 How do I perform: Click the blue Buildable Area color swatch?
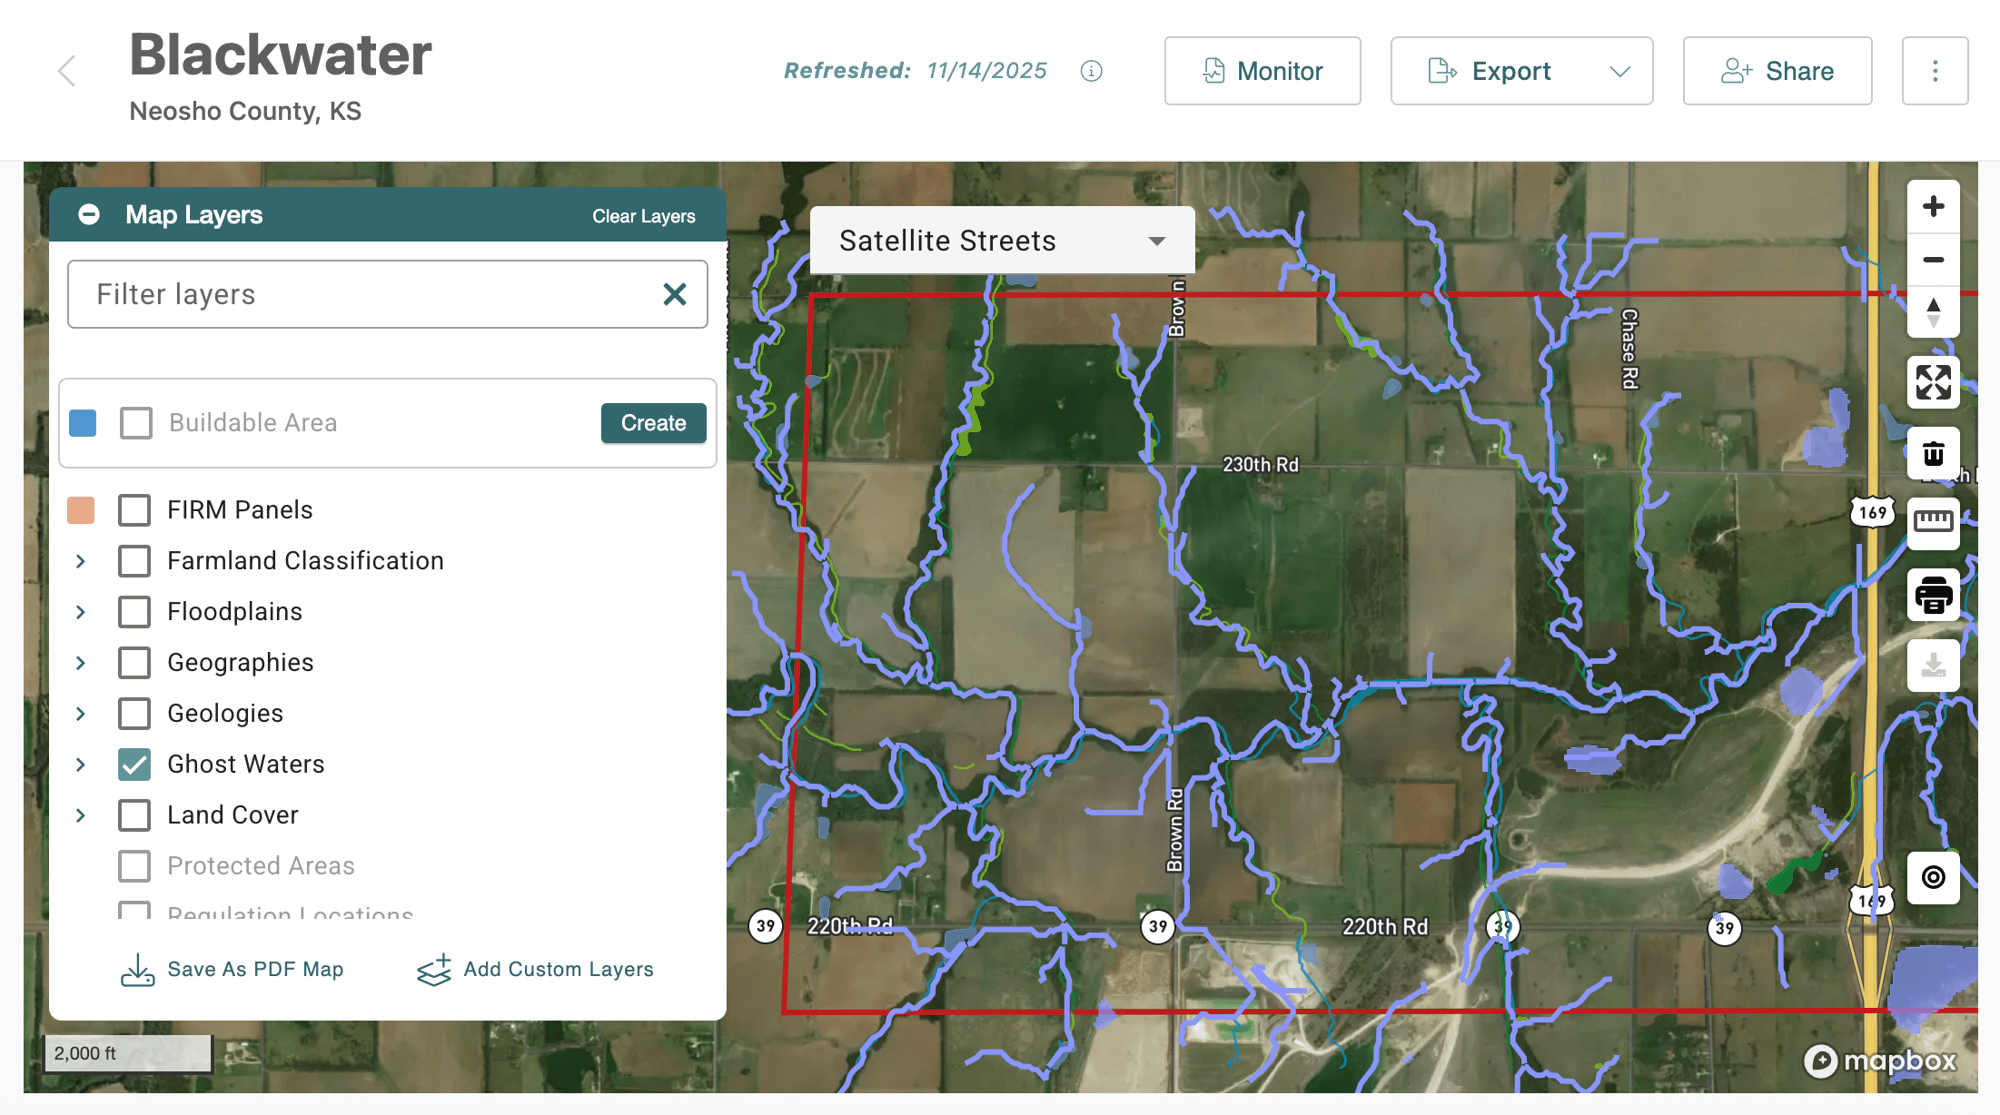[83, 423]
